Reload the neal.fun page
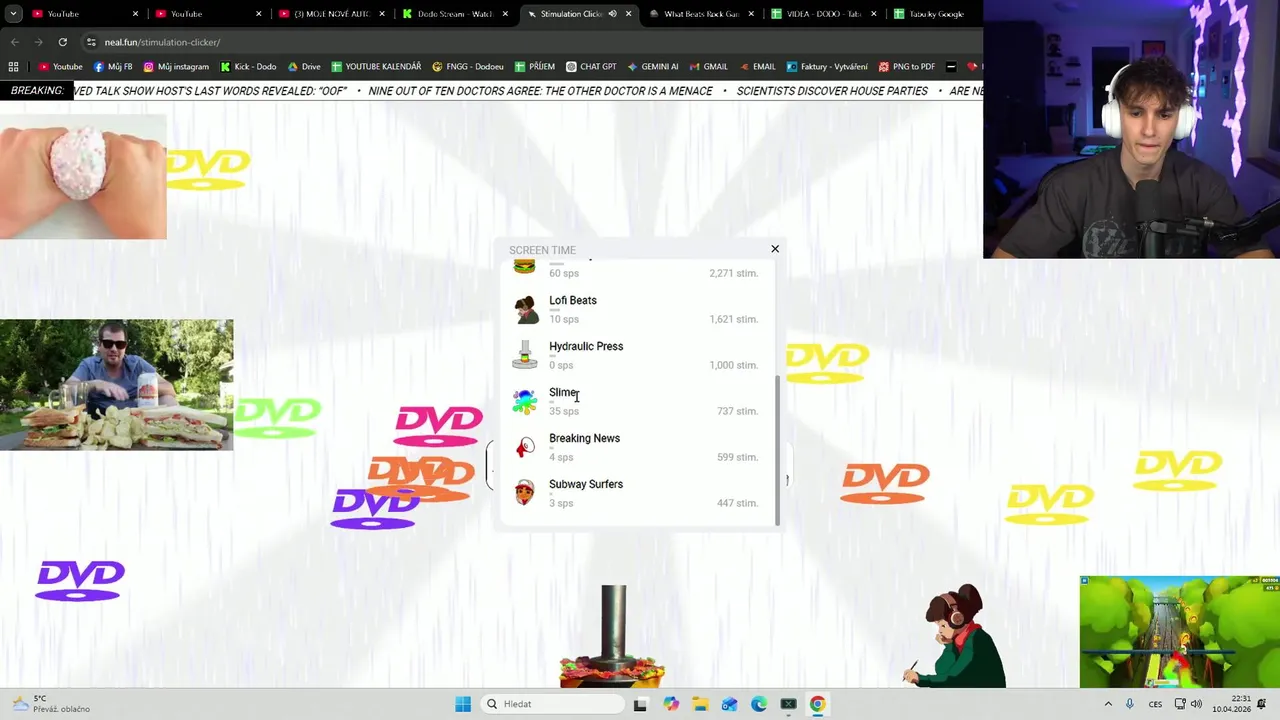The image size is (1280, 720). point(62,42)
